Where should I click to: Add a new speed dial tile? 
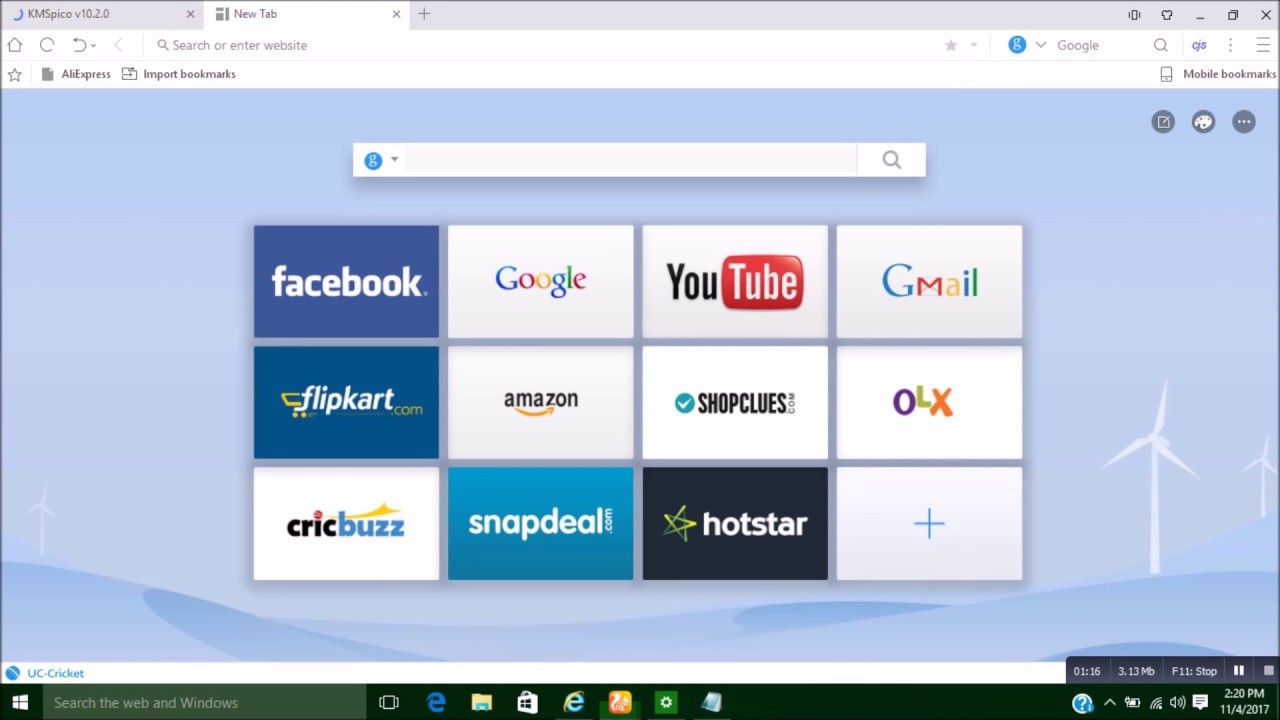click(929, 523)
